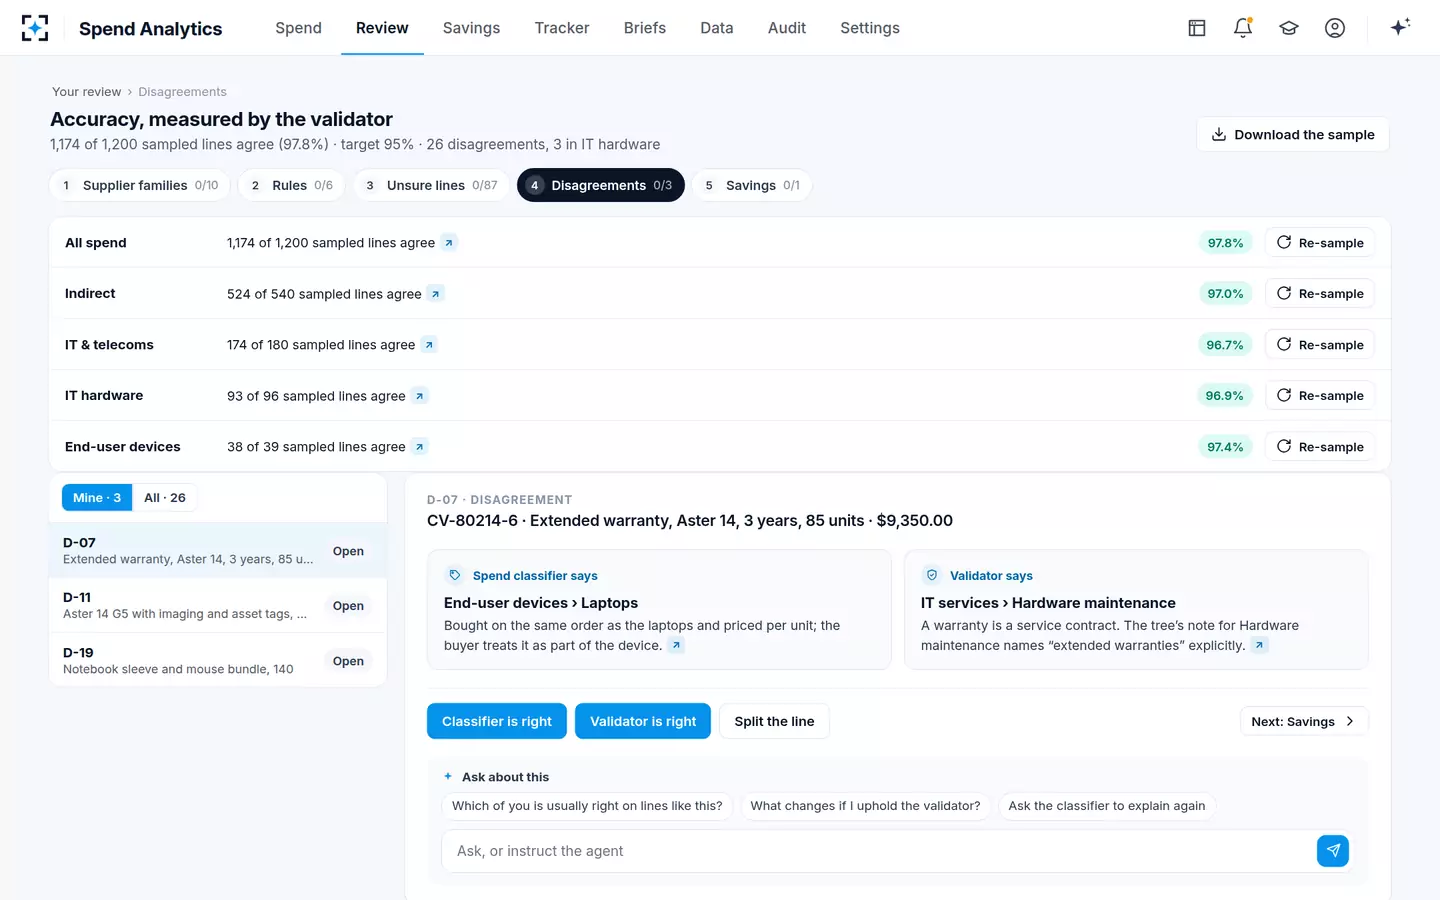Open the validator reasoning source arrow

tap(1260, 646)
